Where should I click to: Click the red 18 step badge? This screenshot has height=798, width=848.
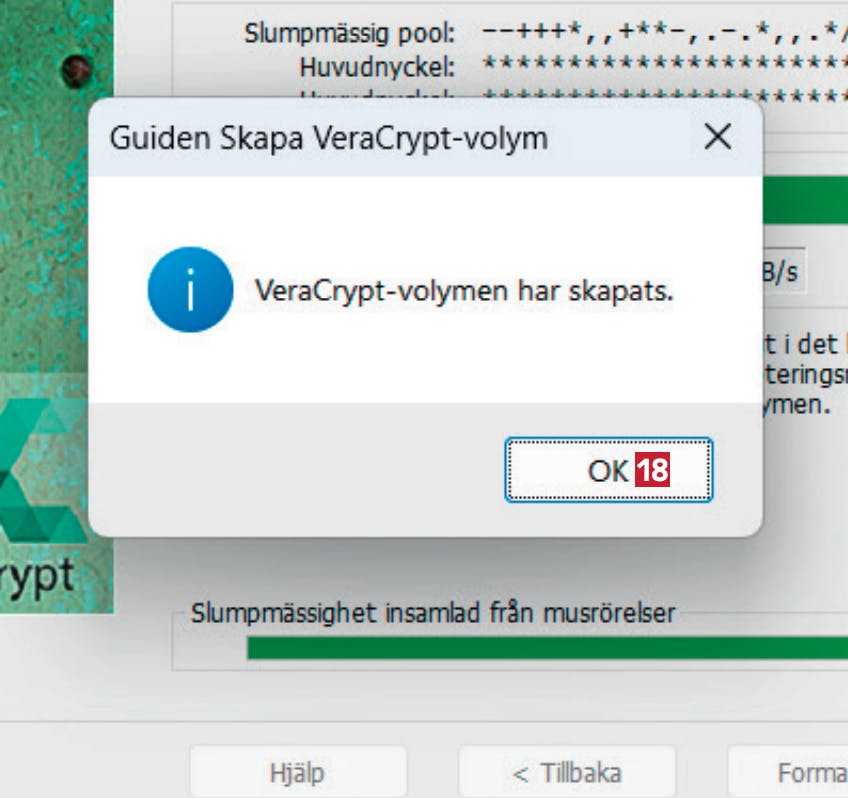point(652,469)
